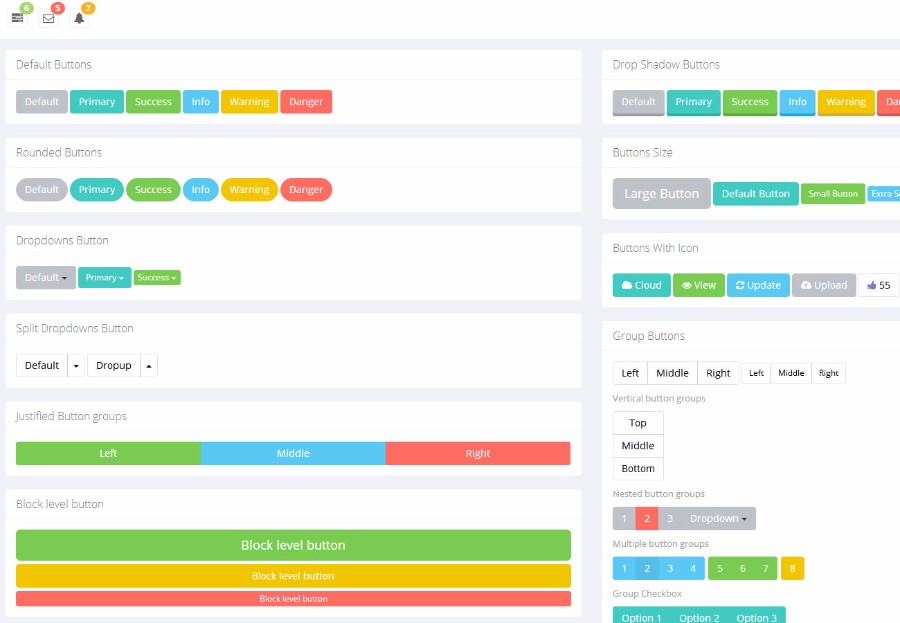Open the tasks list icon with badge 6

pos(18,18)
